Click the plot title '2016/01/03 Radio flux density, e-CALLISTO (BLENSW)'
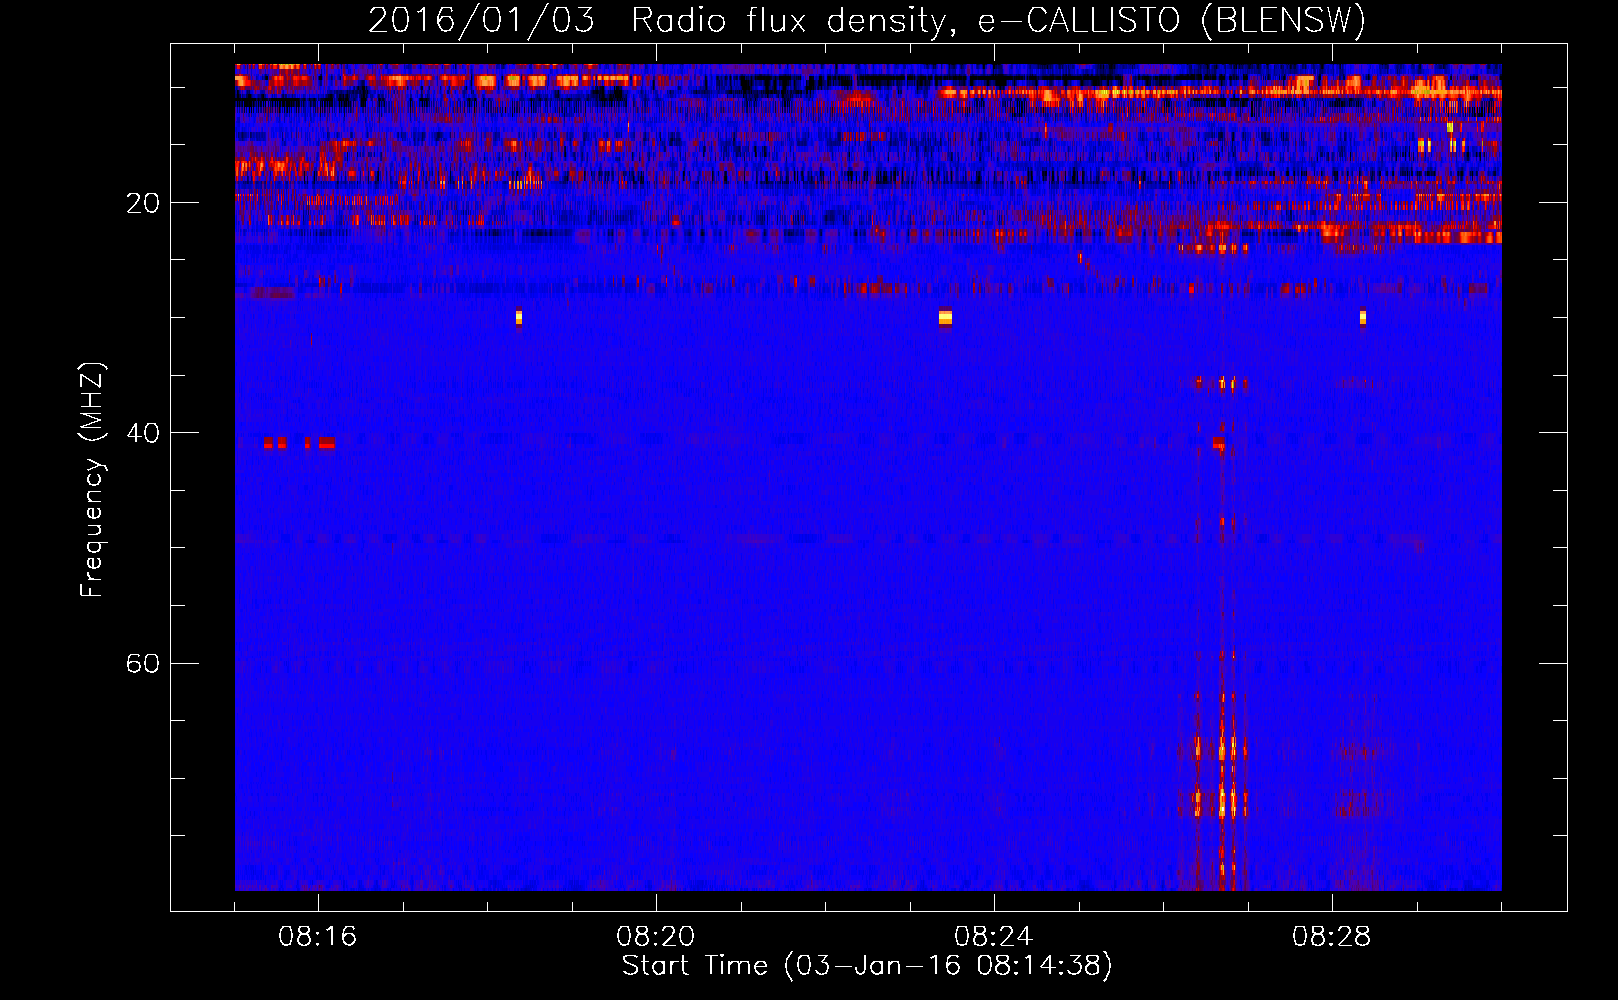This screenshot has height=1000, width=1618. click(867, 20)
